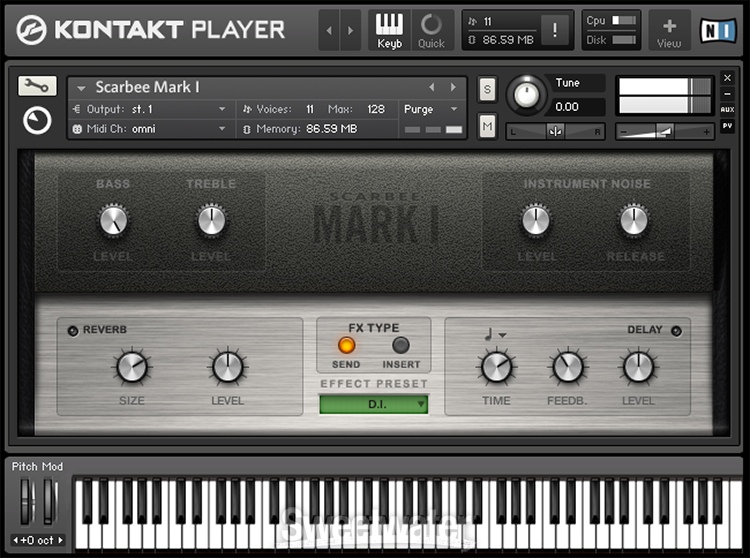Click the Delay Time knob
Viewport: 750px width, 558px height.
coord(496,367)
